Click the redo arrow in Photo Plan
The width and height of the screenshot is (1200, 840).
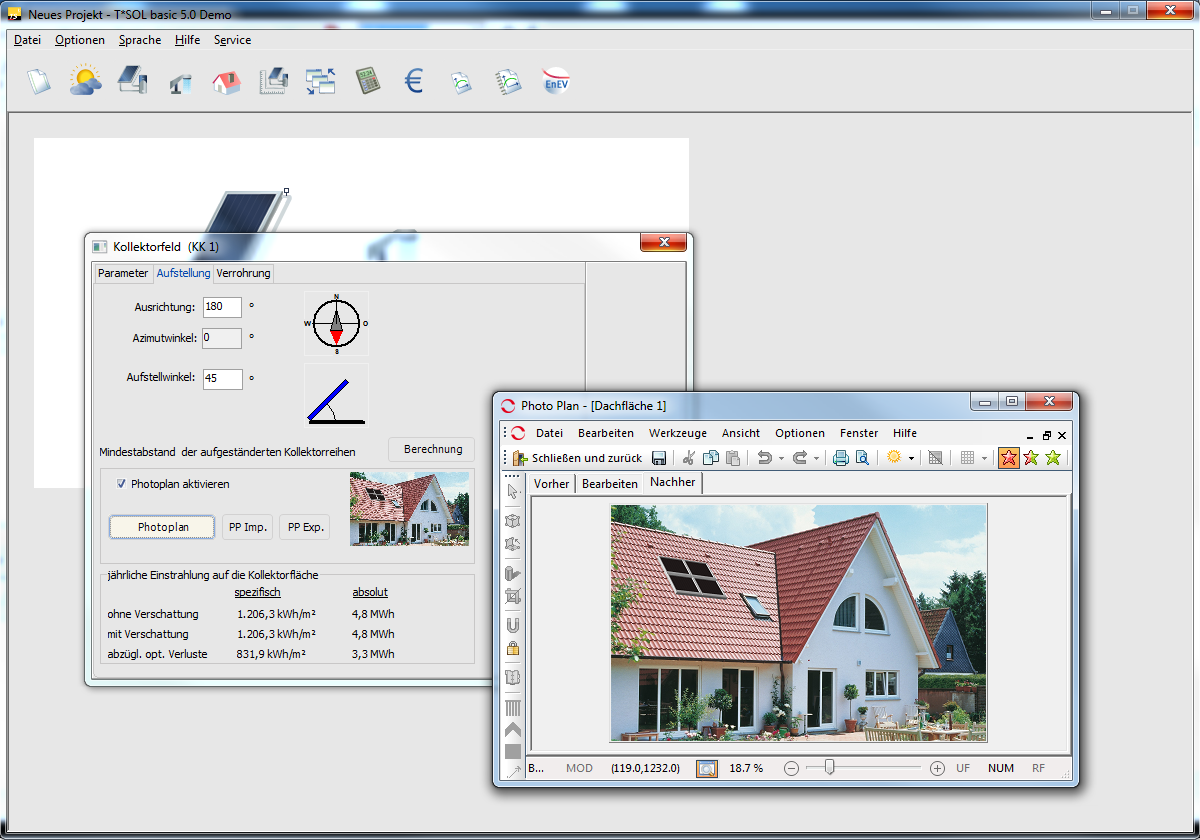800,458
